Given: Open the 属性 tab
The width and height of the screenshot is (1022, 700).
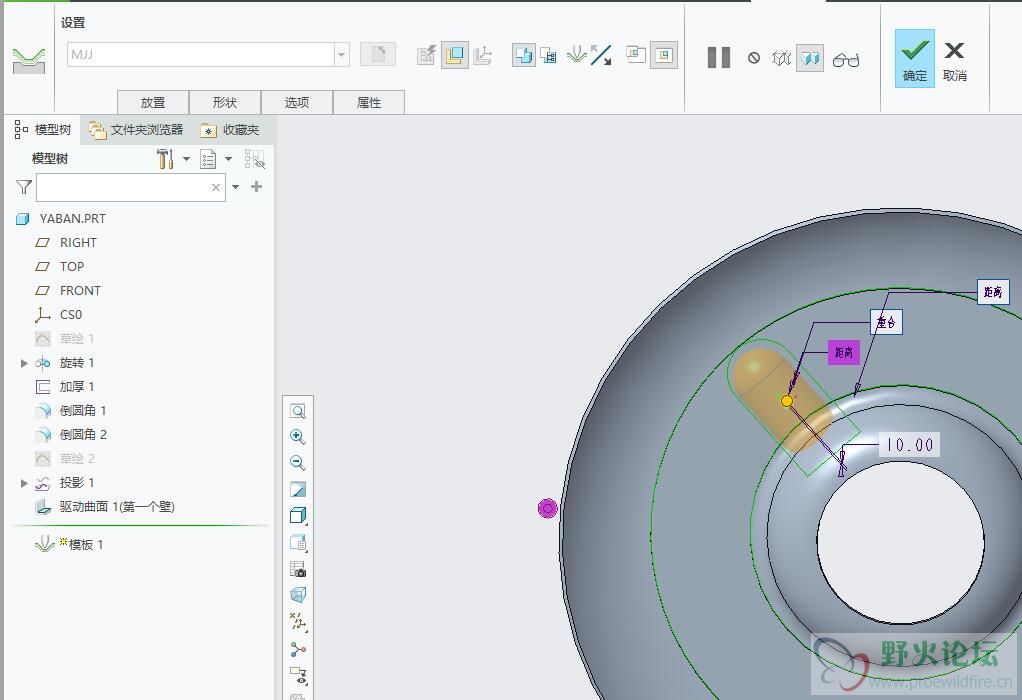Looking at the screenshot, I should [369, 102].
